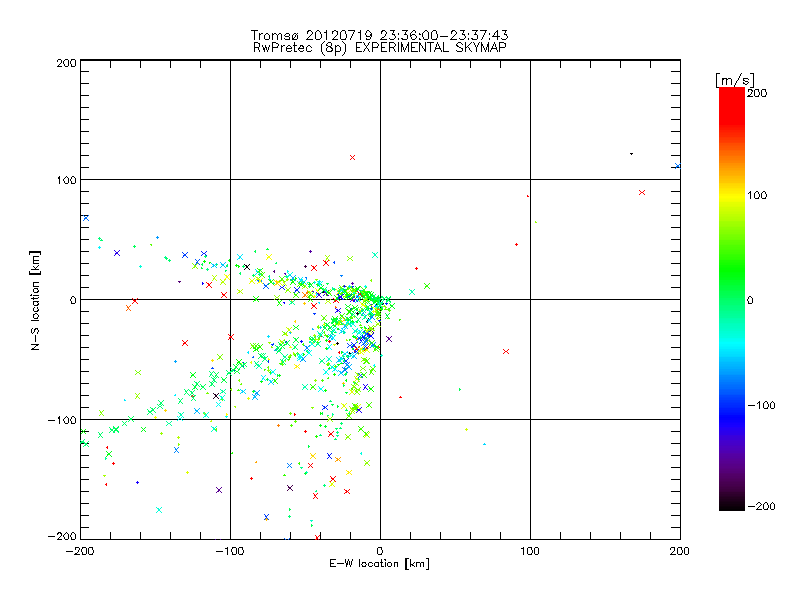The width and height of the screenshot is (800, 600).
Task: Click the y-axis tick label '100'
Action: tap(66, 180)
